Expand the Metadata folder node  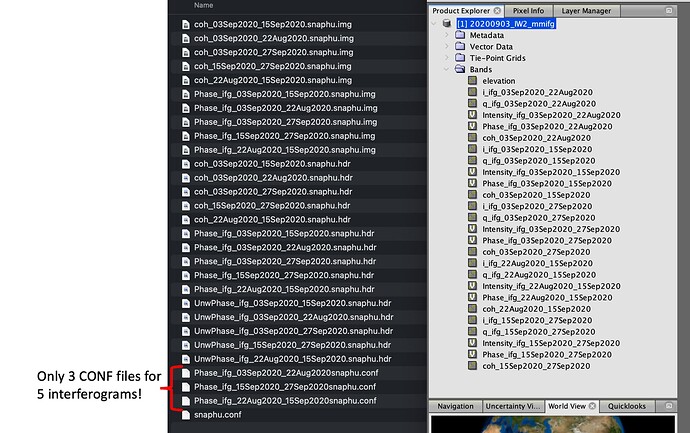(x=447, y=35)
